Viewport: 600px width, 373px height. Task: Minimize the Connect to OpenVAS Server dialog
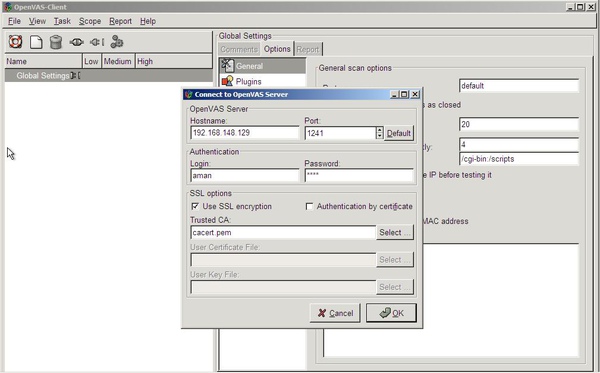[x=395, y=94]
